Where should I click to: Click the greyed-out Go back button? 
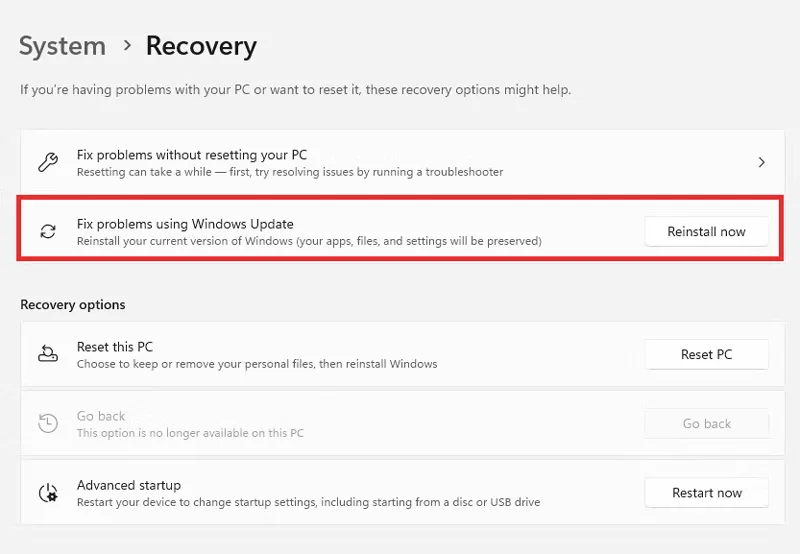[x=706, y=423]
